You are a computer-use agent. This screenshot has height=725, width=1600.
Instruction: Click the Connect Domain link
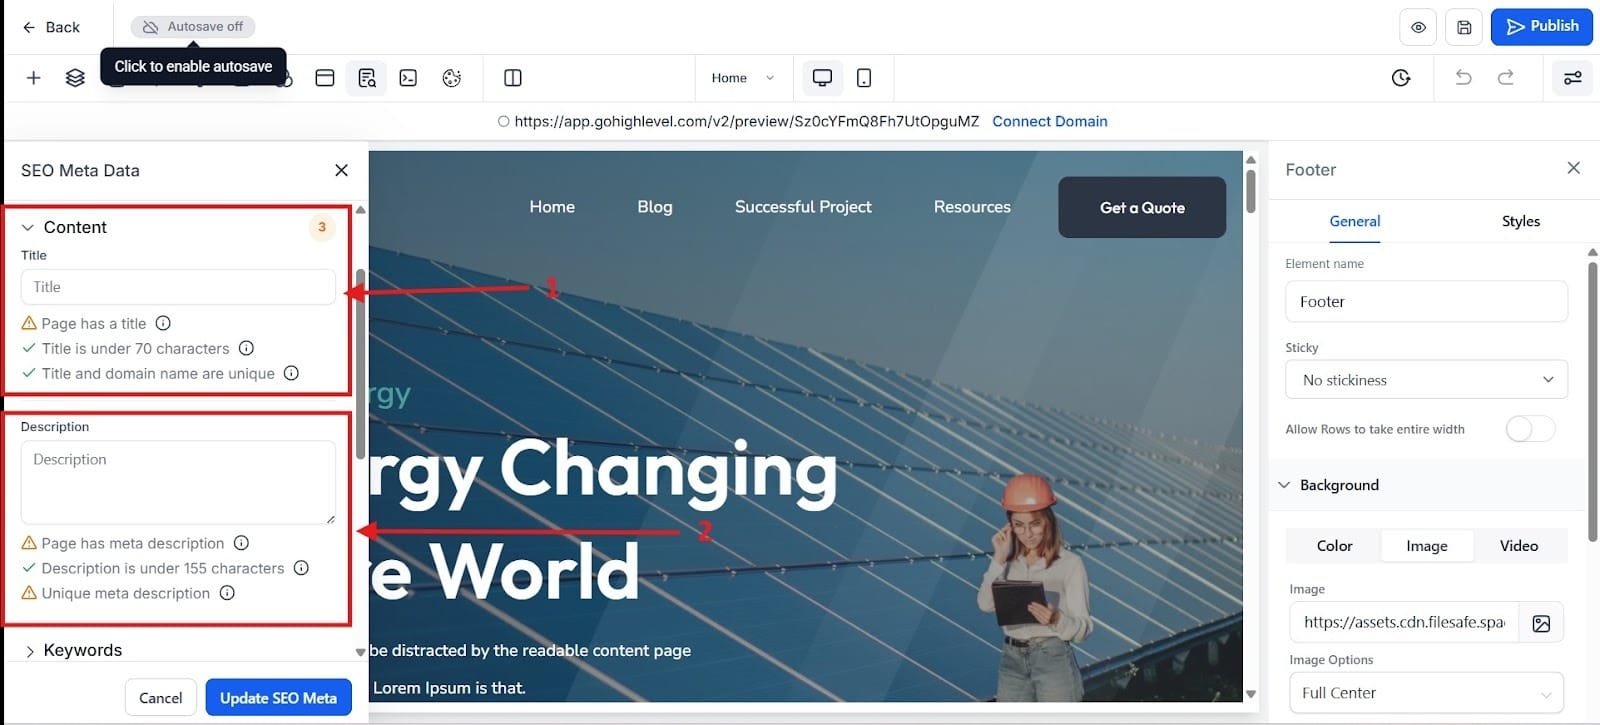coord(1049,121)
